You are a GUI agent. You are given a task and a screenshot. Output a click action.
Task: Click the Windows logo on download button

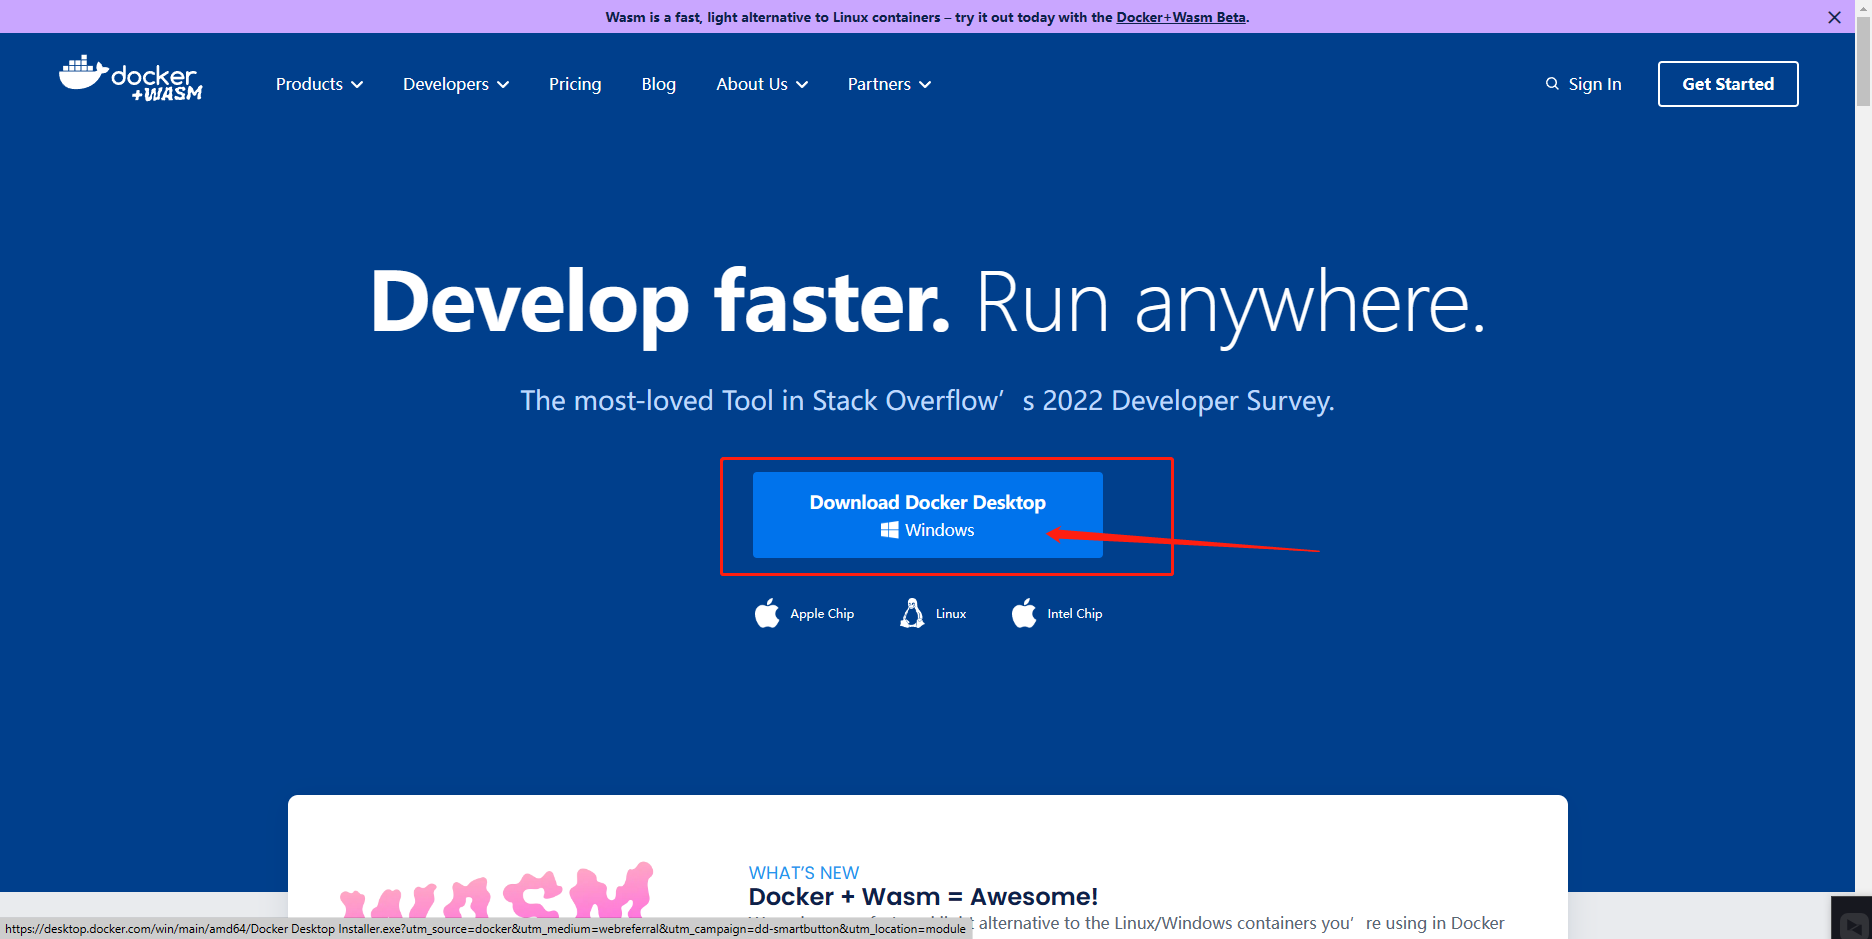(889, 530)
